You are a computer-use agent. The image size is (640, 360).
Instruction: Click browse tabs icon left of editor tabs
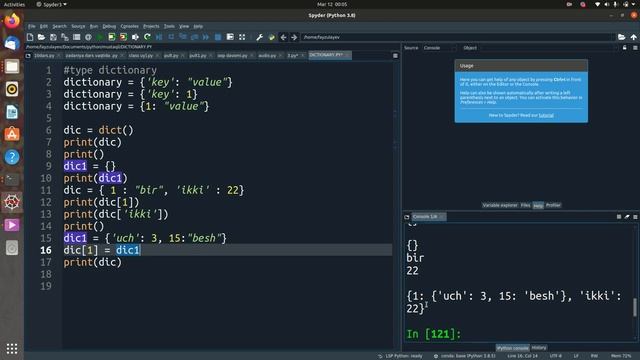click(x=28, y=56)
